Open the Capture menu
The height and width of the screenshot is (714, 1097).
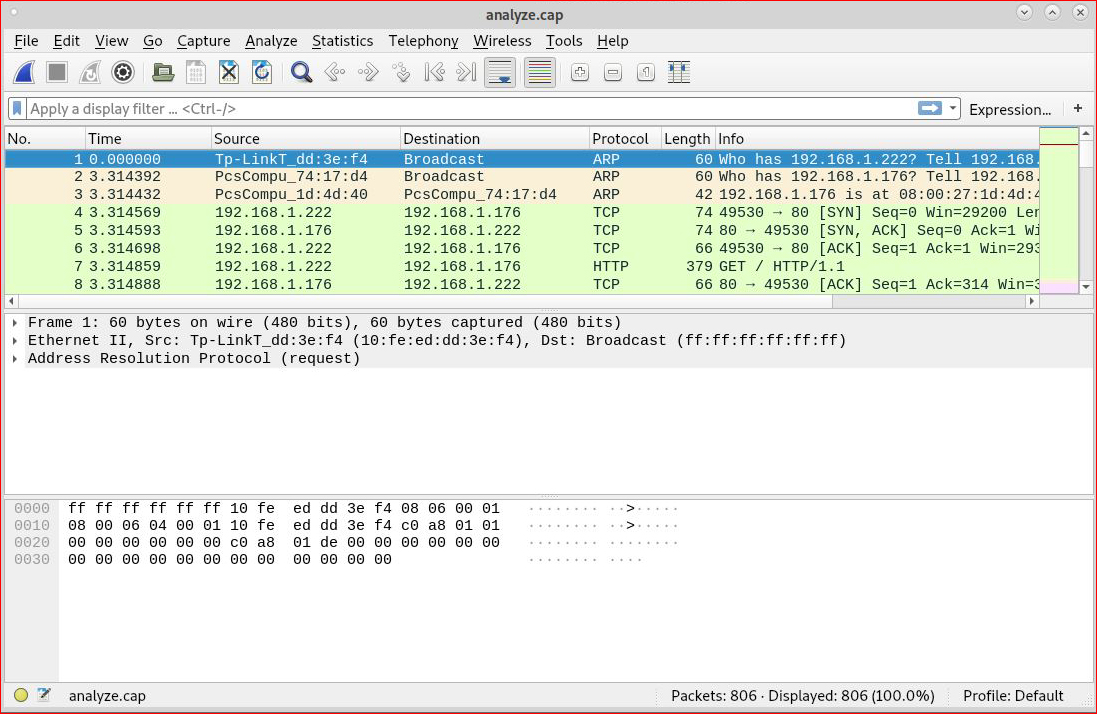204,41
